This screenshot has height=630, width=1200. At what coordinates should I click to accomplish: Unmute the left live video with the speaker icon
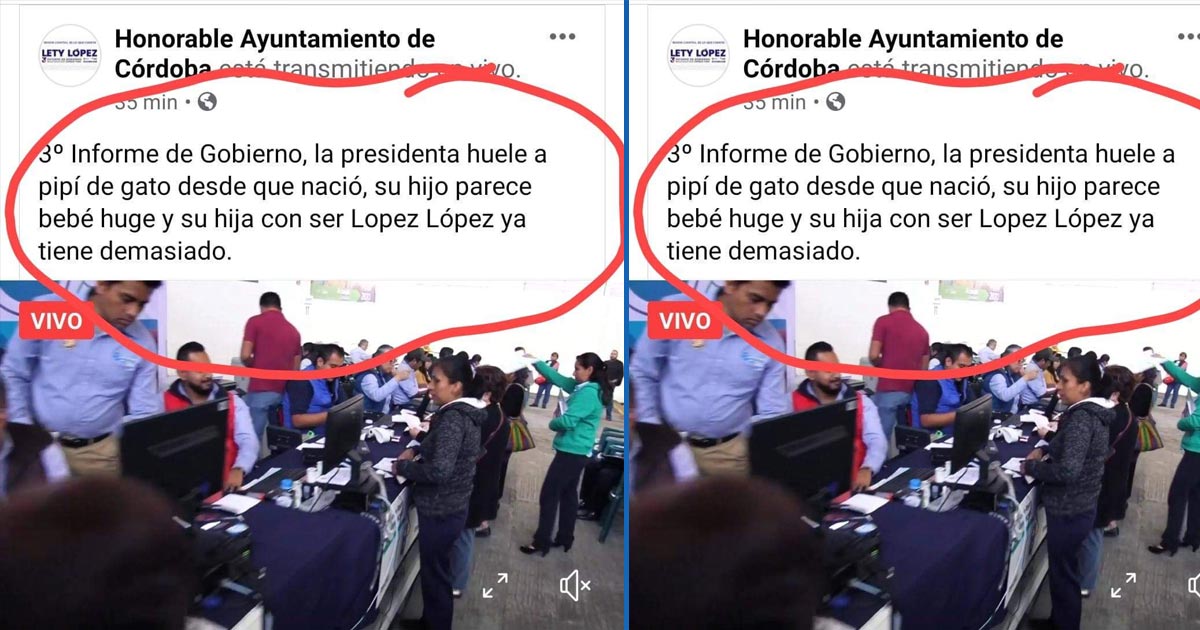(x=575, y=586)
